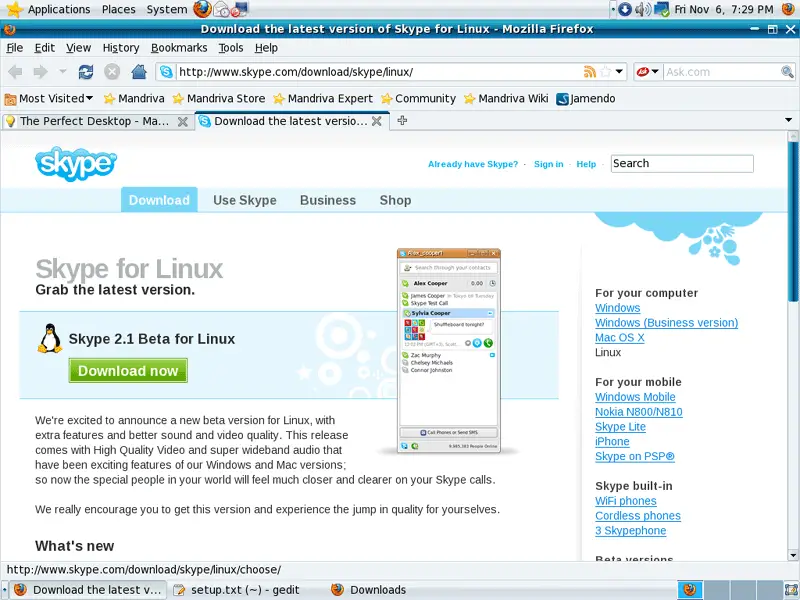The width and height of the screenshot is (800, 600).
Task: Click the search magnifier icon
Action: click(x=787, y=72)
